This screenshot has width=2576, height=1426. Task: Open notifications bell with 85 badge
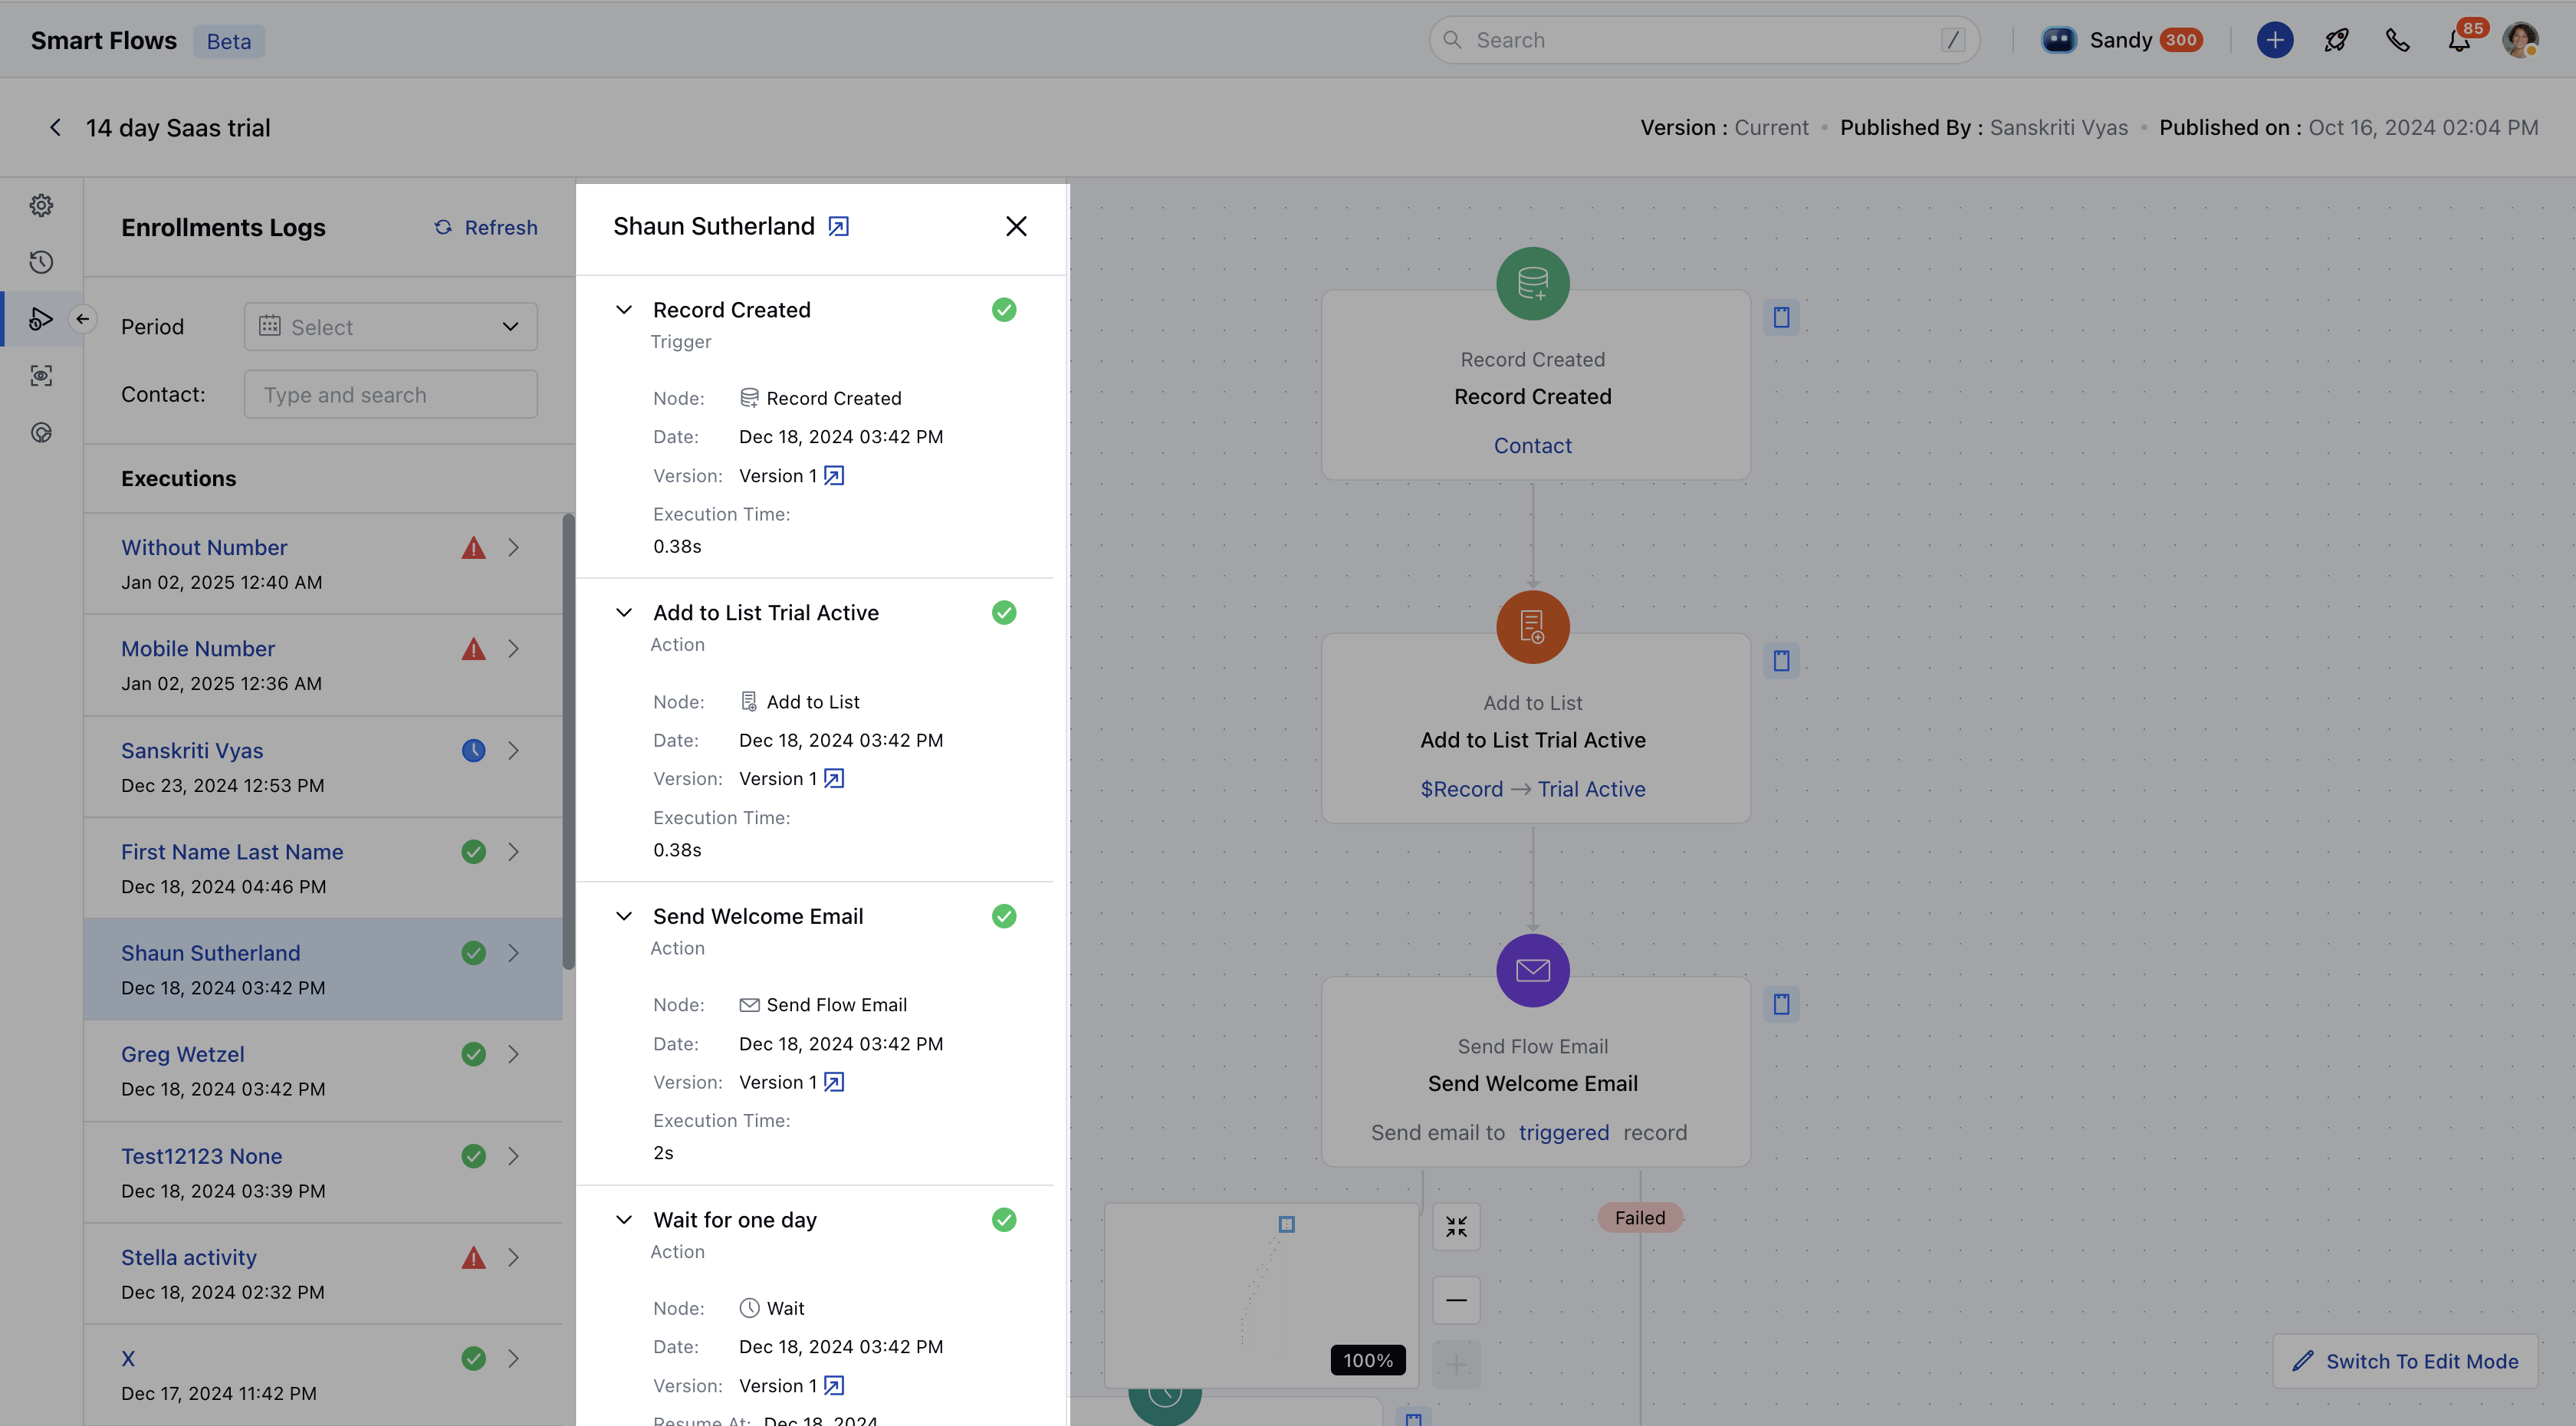(x=2459, y=40)
